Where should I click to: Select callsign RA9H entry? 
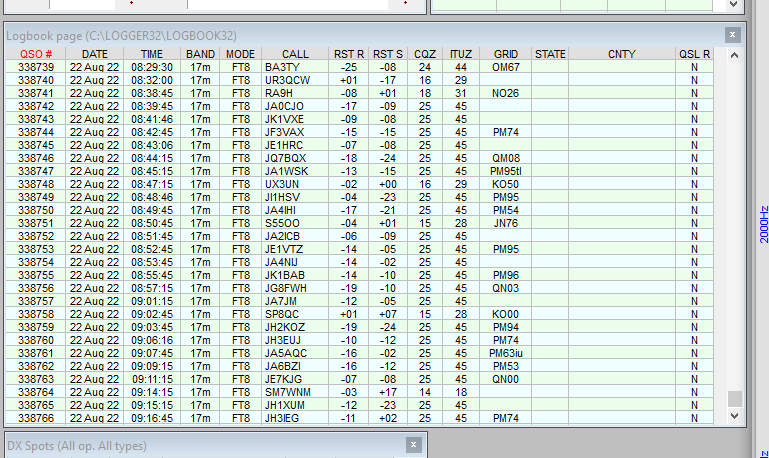[x=295, y=93]
